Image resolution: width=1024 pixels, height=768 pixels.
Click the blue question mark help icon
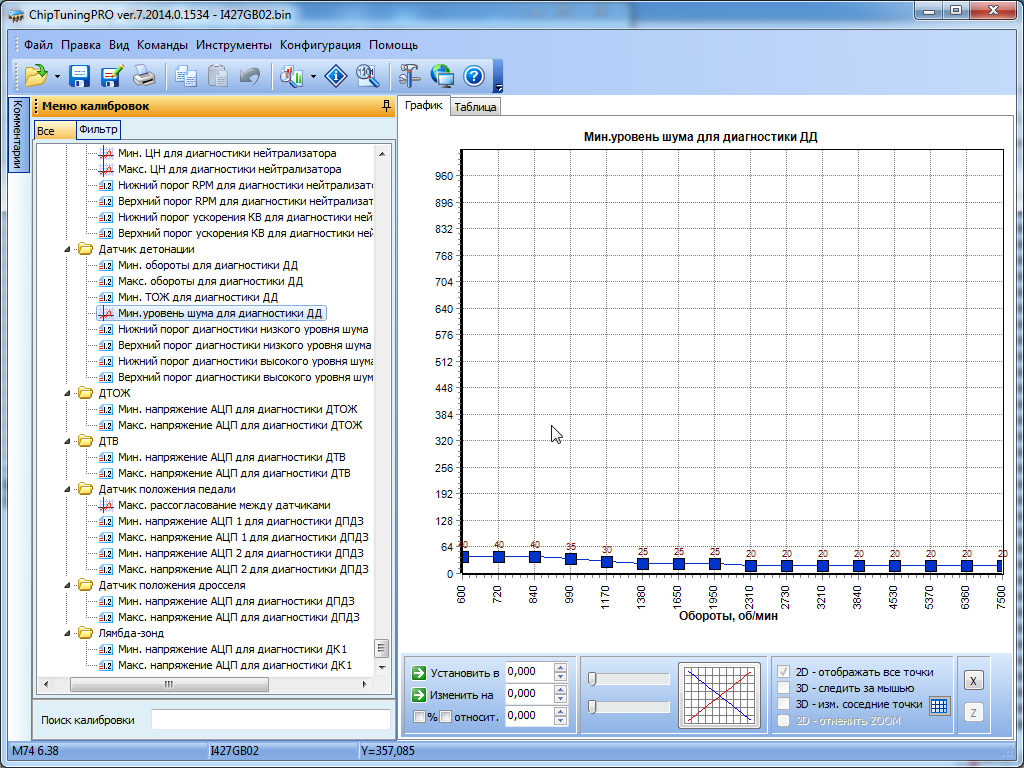[473, 76]
